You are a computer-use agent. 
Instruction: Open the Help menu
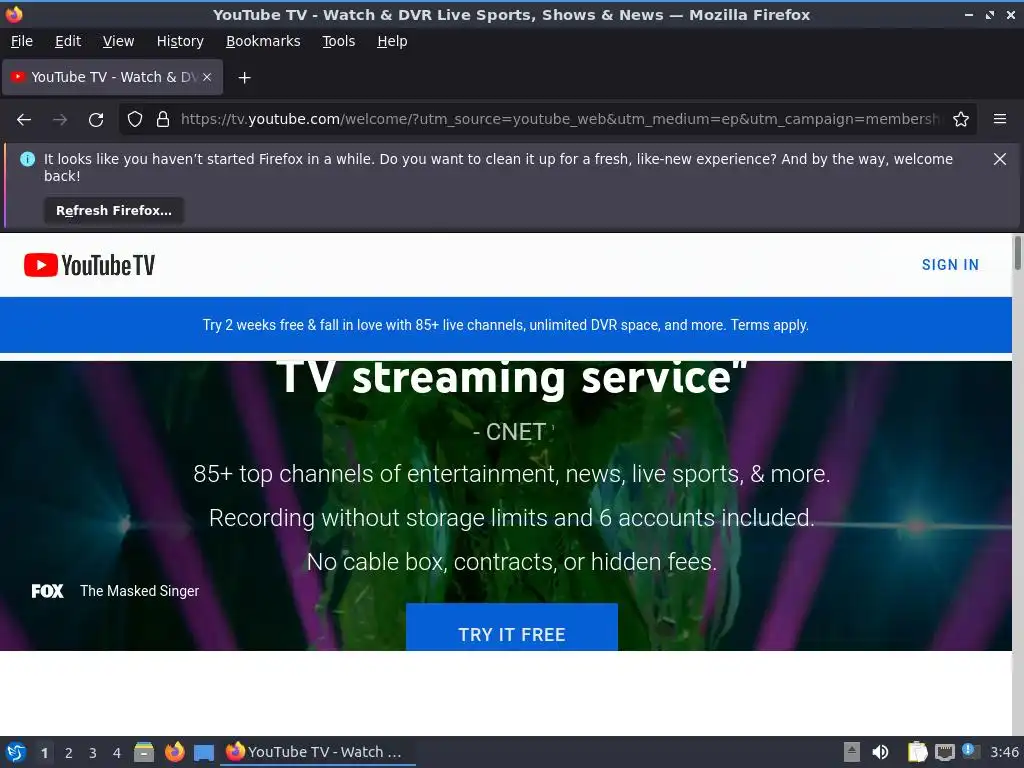(x=392, y=41)
